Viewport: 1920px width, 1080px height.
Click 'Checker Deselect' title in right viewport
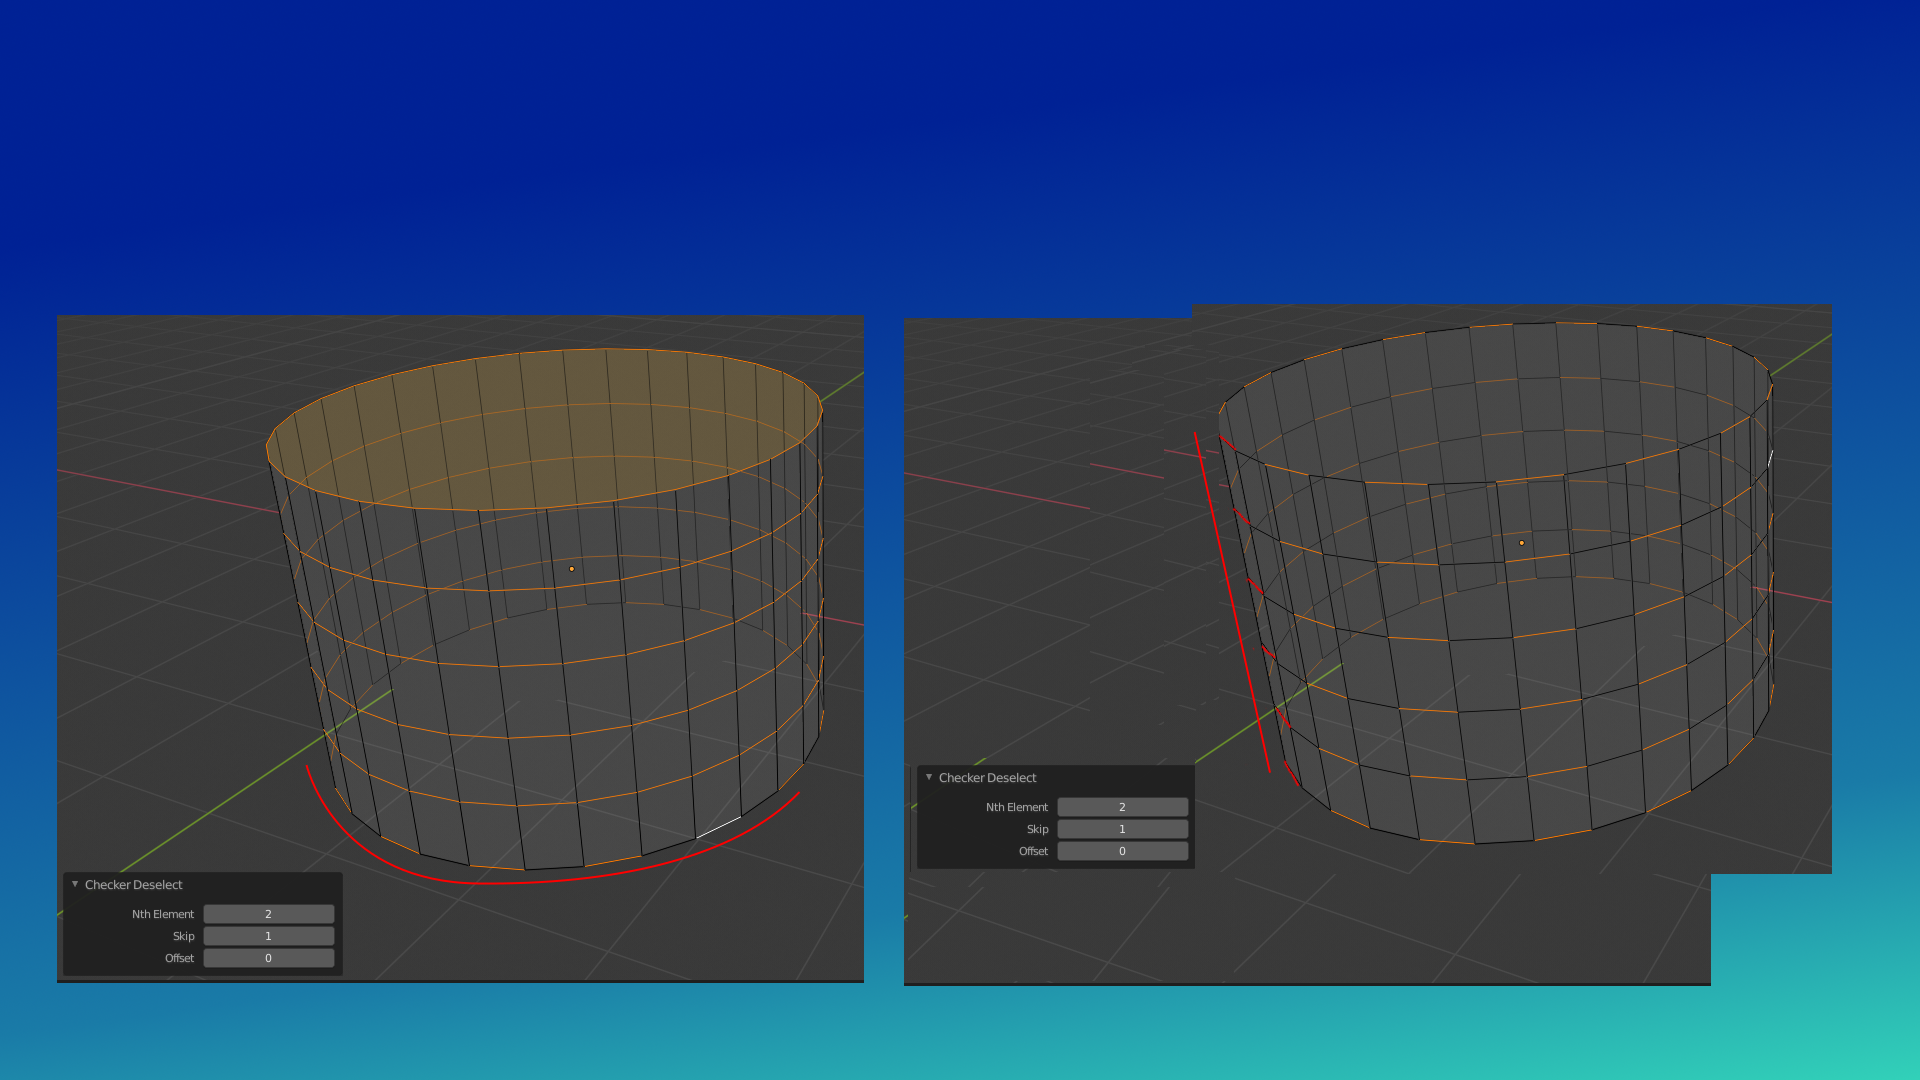tap(987, 778)
